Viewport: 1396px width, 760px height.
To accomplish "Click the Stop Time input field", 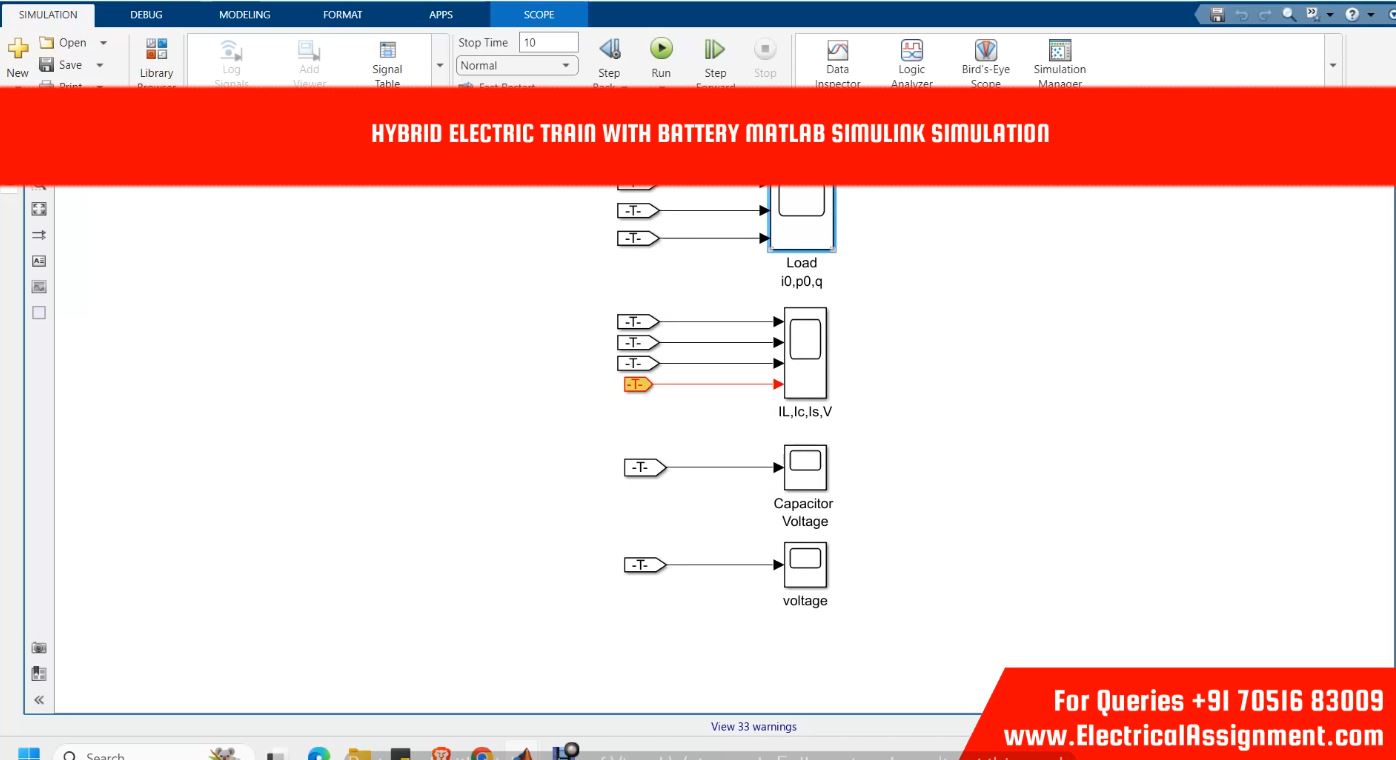I will [x=548, y=43].
